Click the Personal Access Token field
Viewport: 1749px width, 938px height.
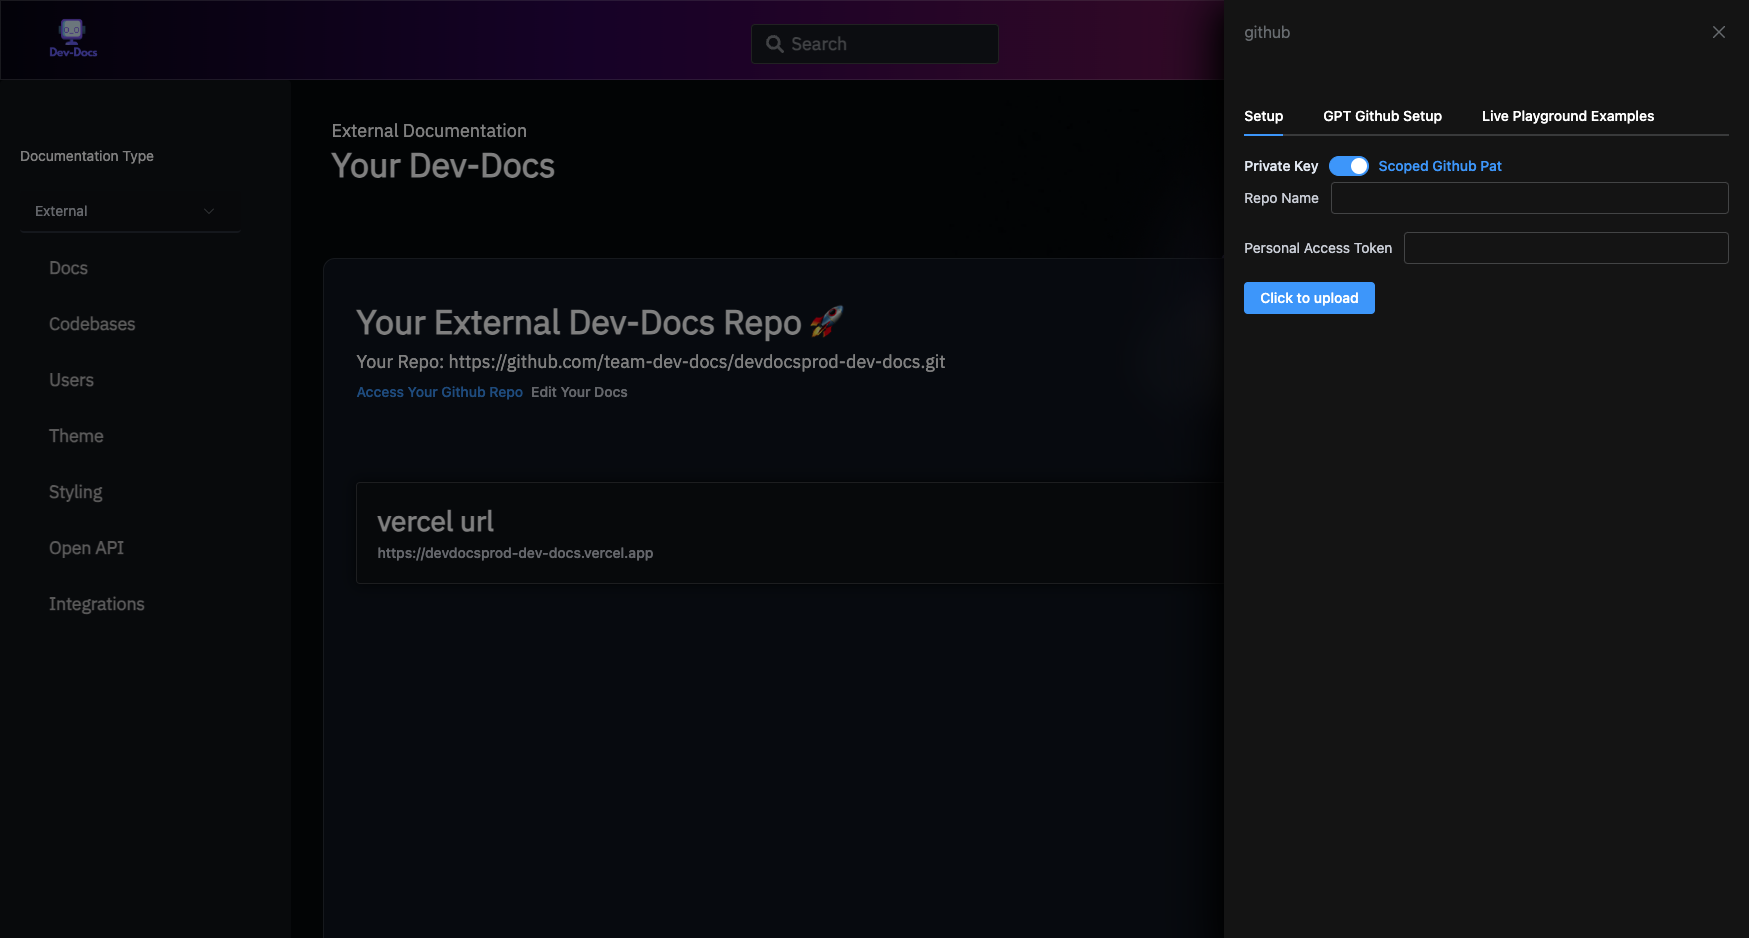(x=1566, y=248)
